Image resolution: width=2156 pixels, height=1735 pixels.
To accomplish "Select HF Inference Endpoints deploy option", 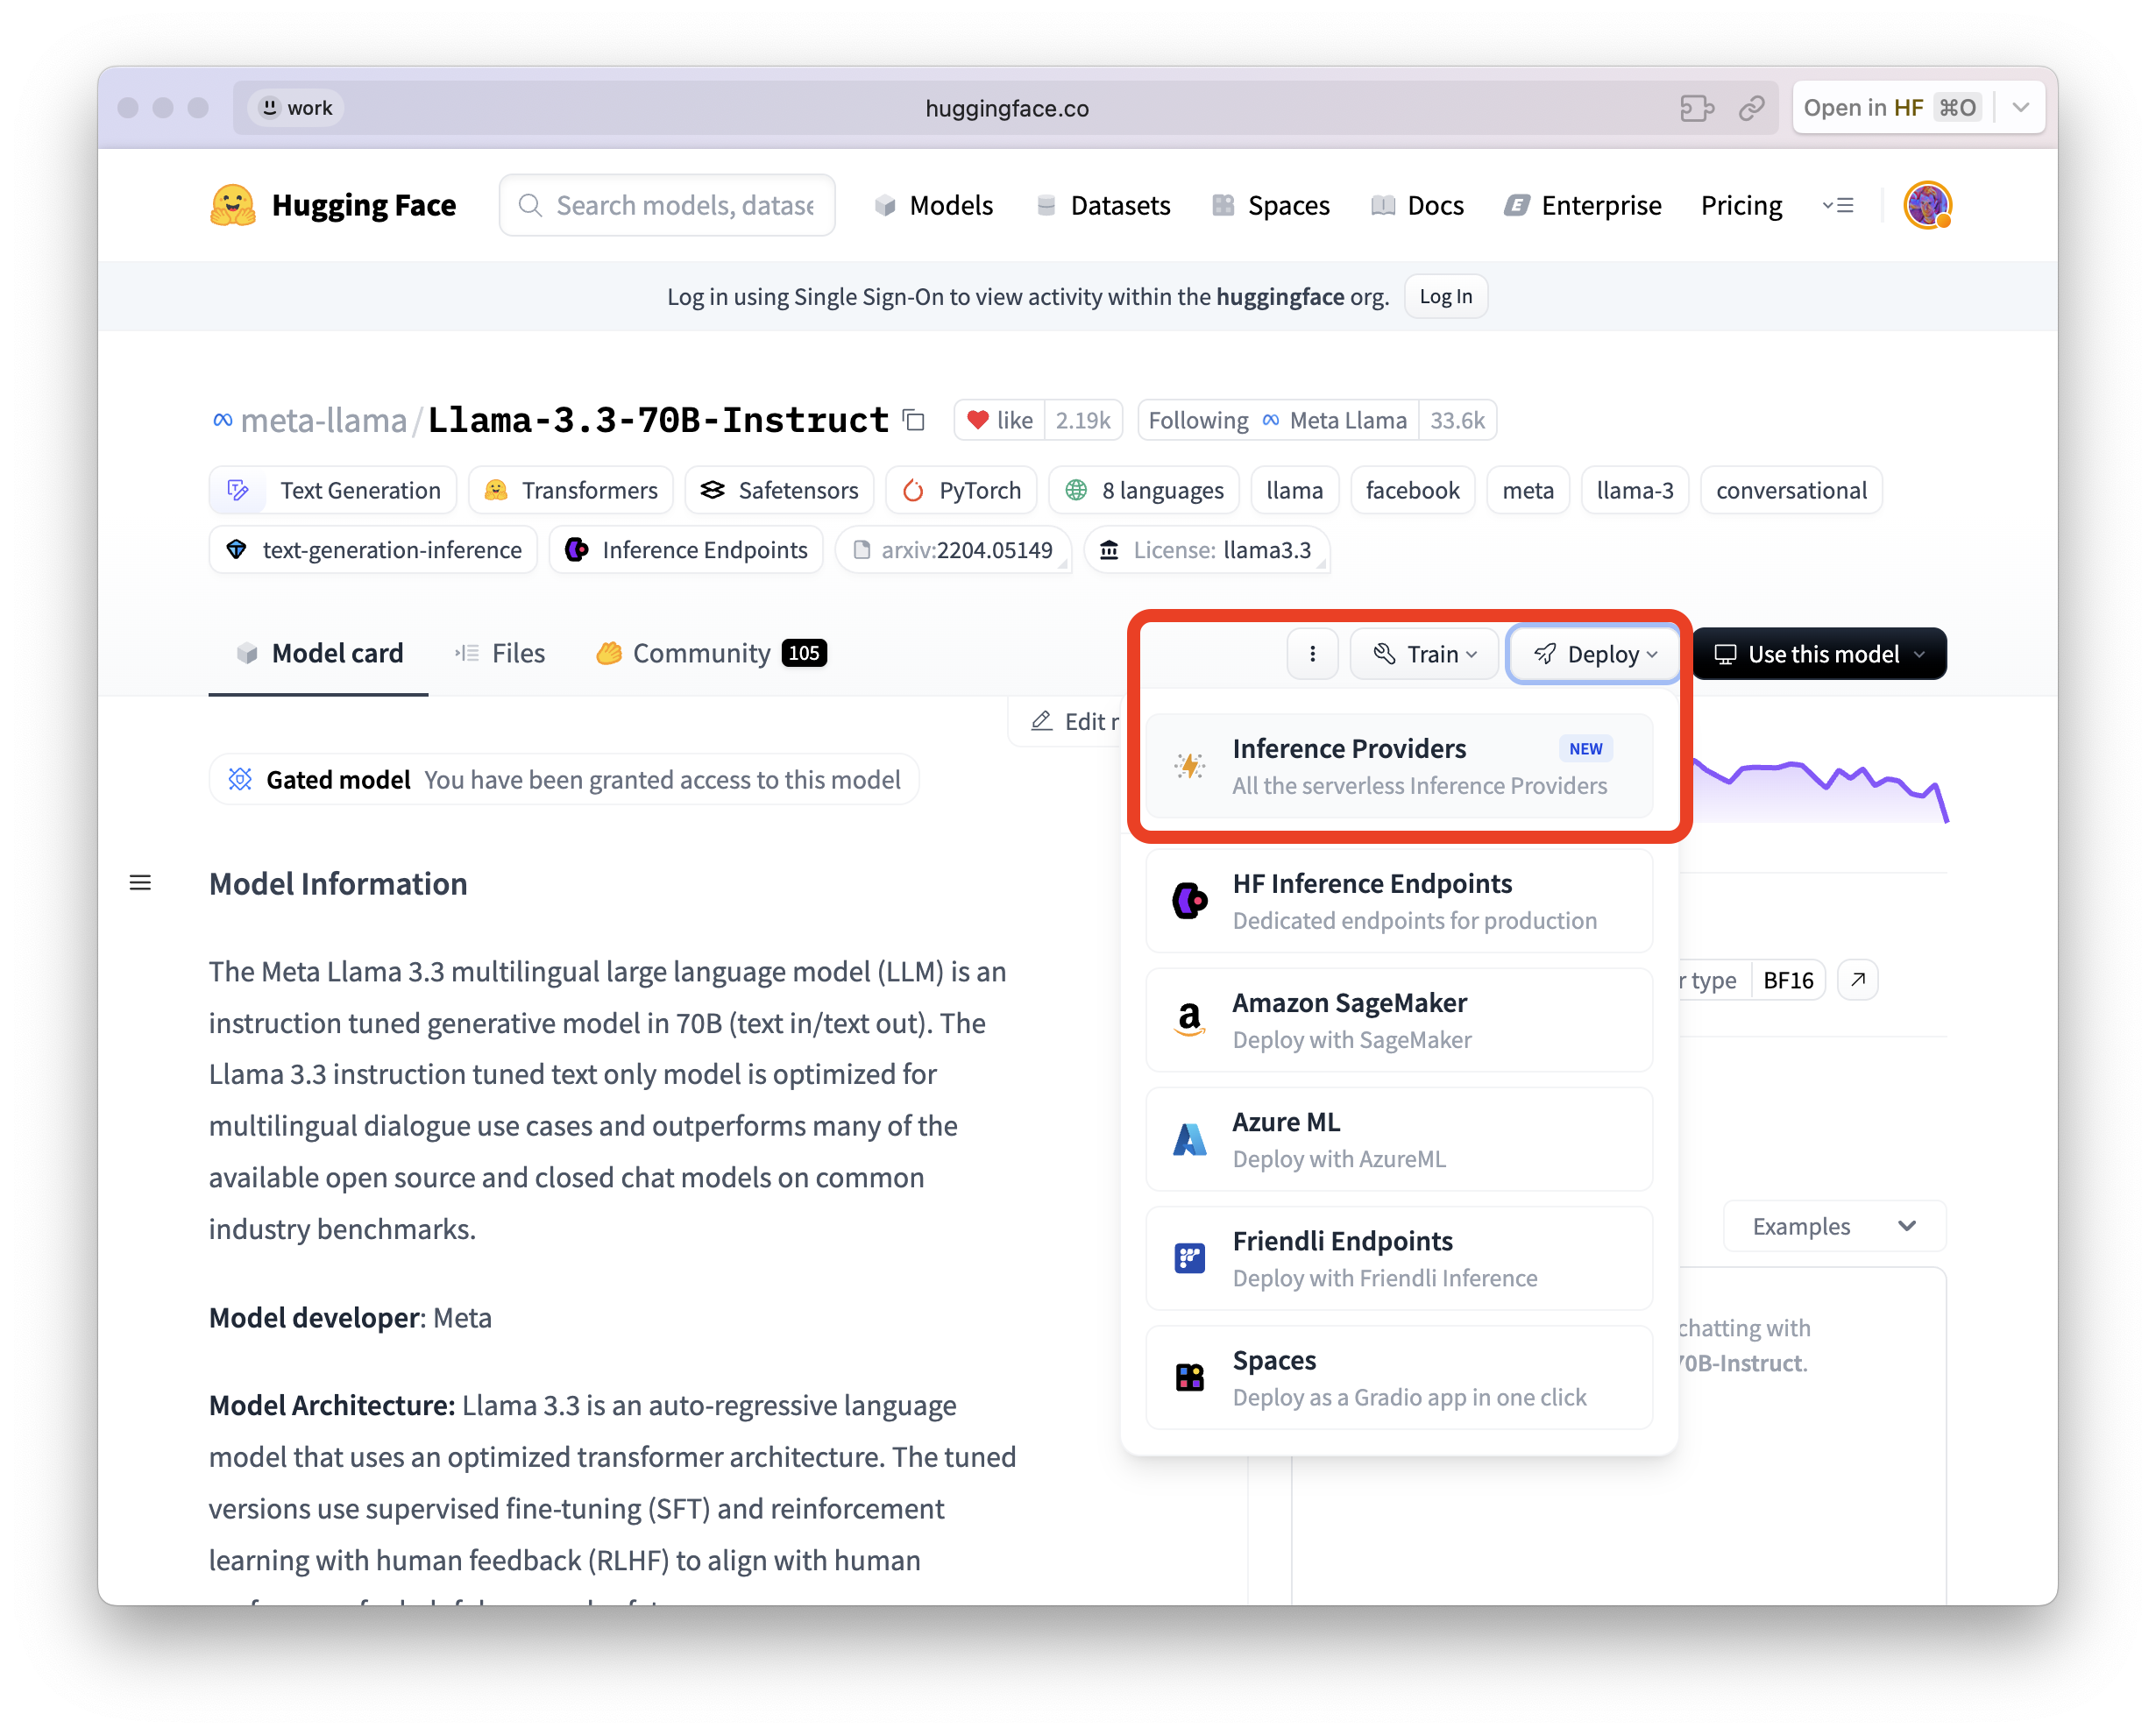I will 1399,901.
